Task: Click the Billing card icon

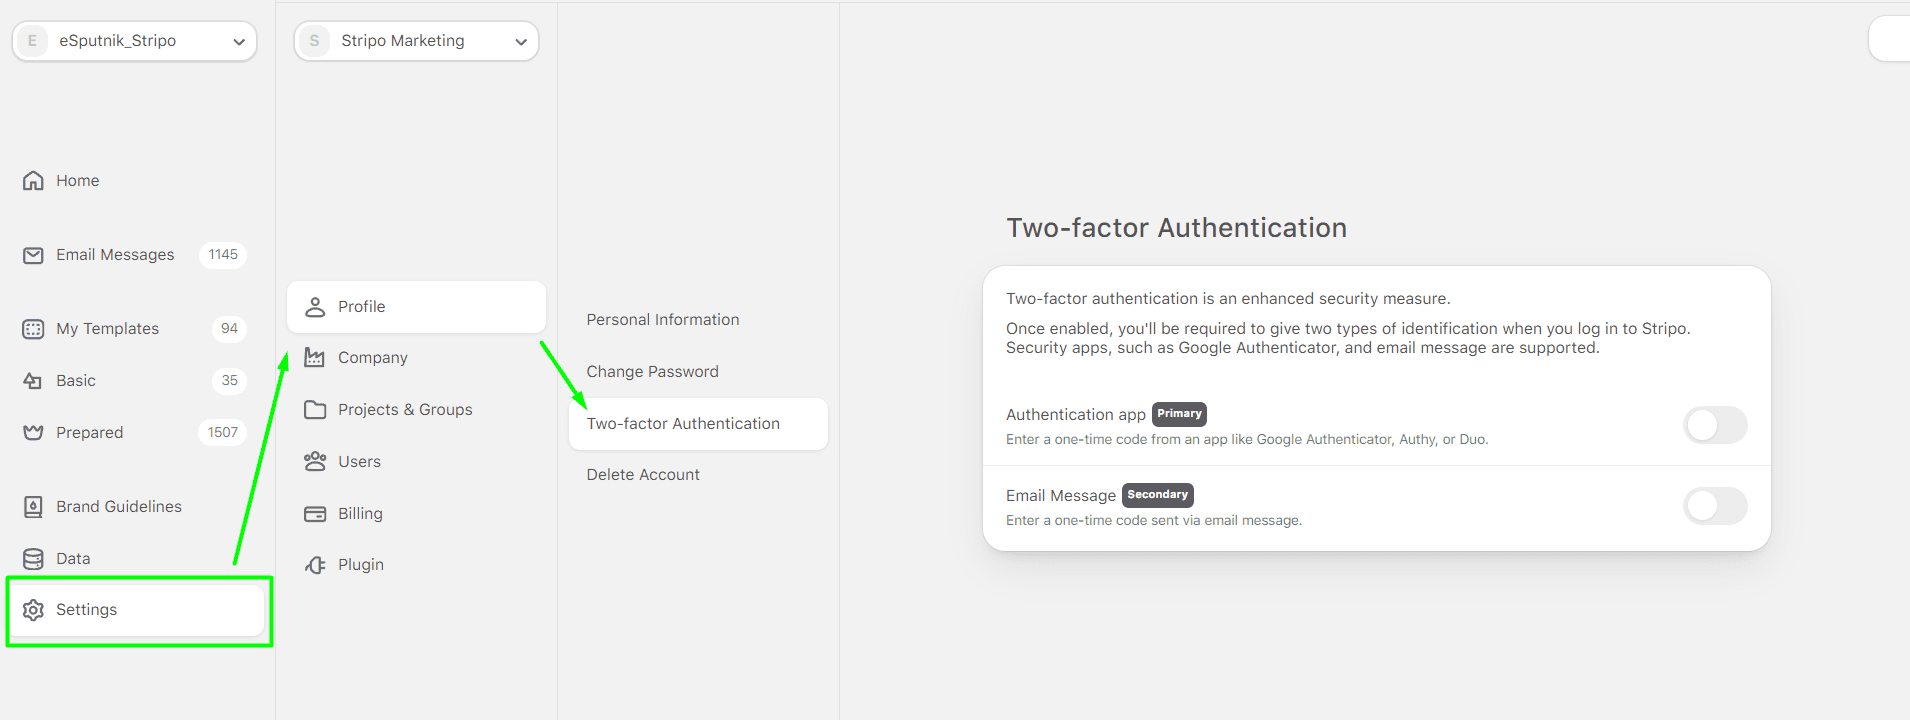Action: (x=315, y=514)
